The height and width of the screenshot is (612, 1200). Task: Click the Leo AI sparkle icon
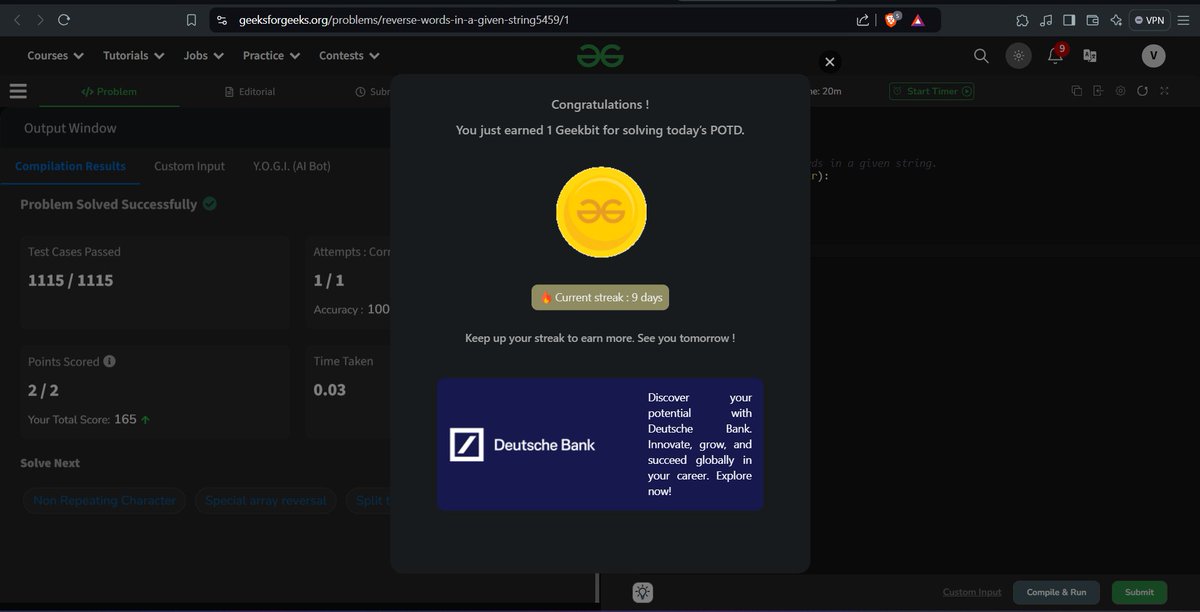pyautogui.click(x=1115, y=19)
